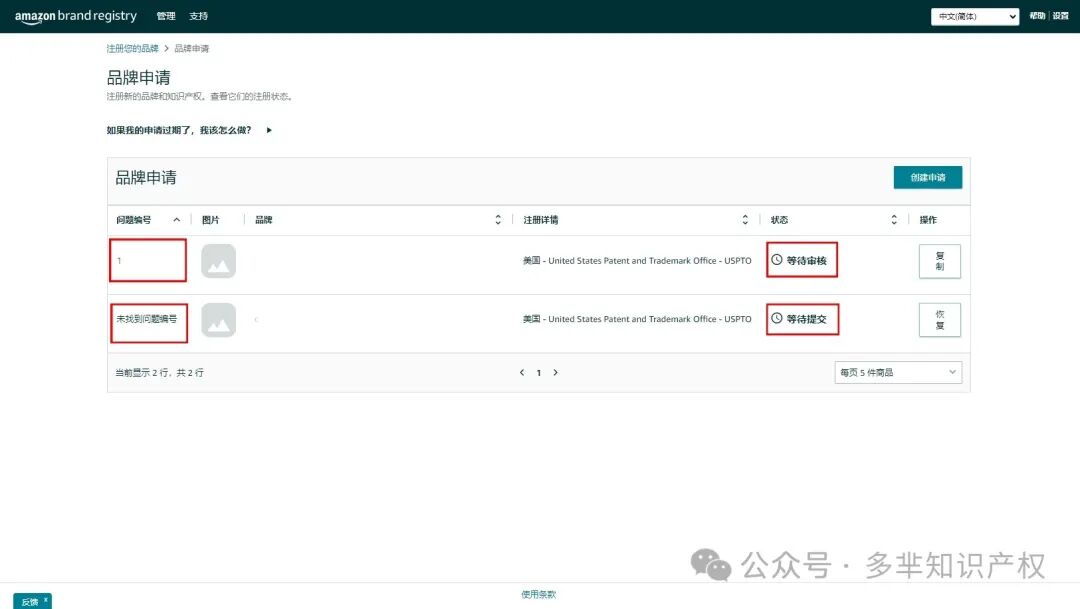Click the 创建申请 button

[928, 177]
